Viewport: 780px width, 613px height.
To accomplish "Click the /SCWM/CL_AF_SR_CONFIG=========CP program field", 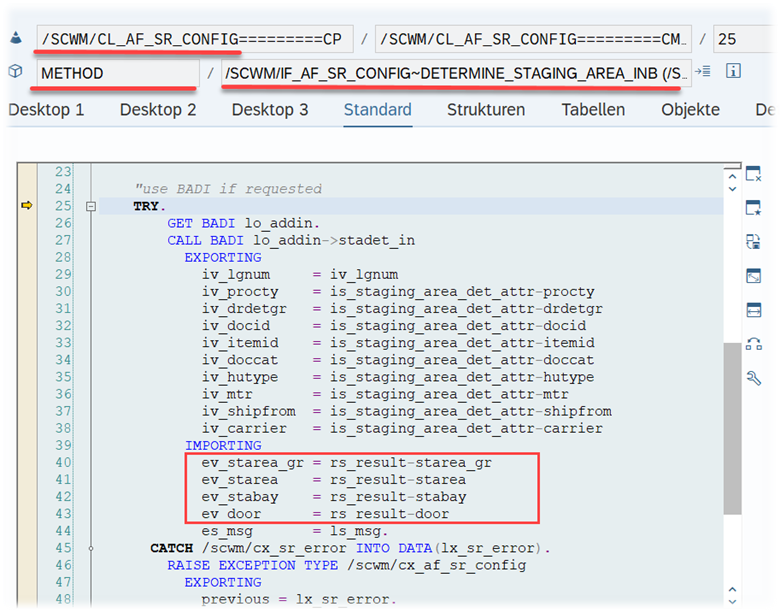I will pos(195,39).
